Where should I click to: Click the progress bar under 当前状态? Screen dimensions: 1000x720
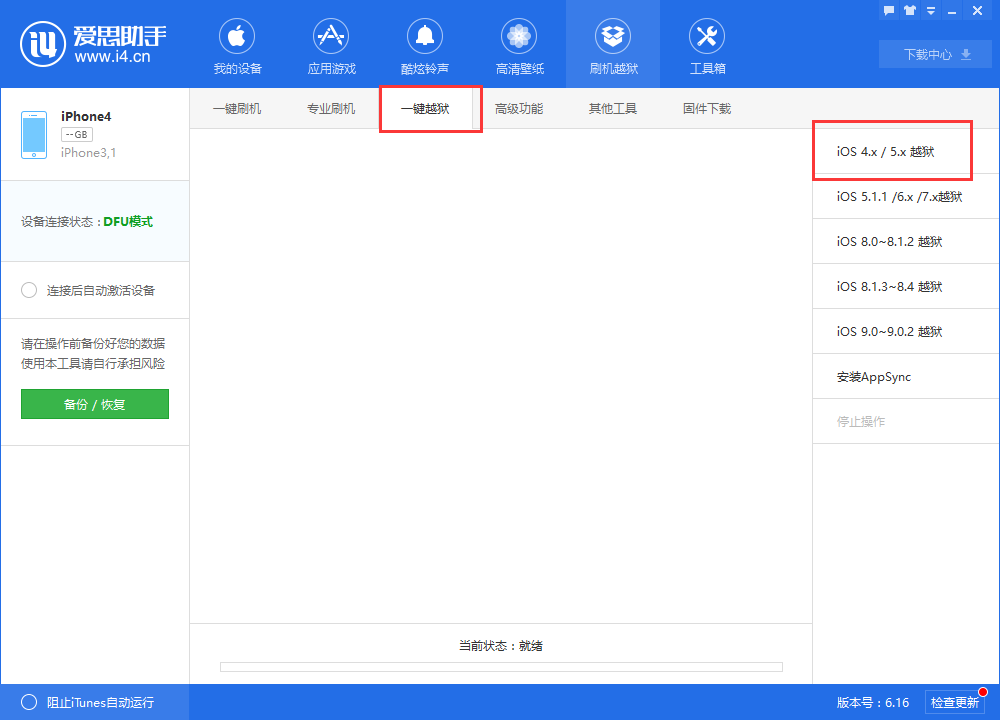point(501,667)
